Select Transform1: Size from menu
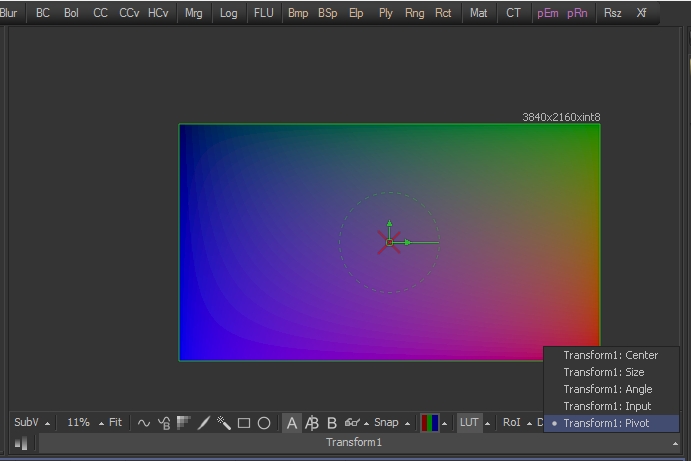 click(x=611, y=372)
